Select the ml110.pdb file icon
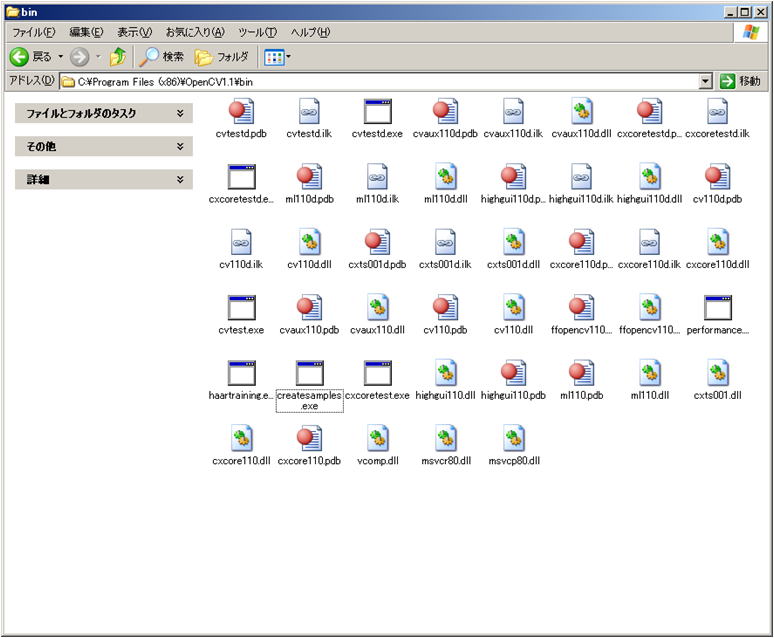The image size is (774, 638). [581, 373]
